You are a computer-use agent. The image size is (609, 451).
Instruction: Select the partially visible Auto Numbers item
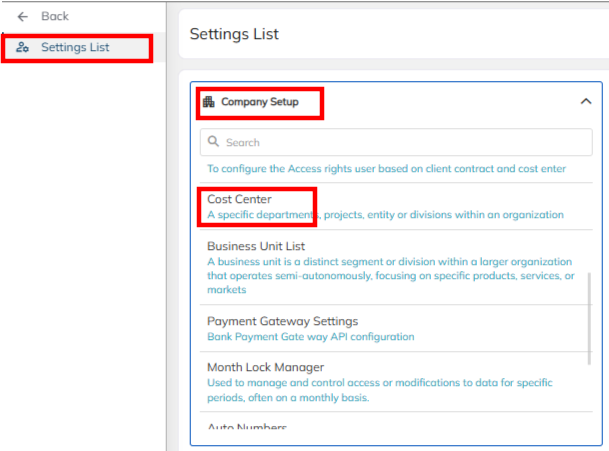247,428
